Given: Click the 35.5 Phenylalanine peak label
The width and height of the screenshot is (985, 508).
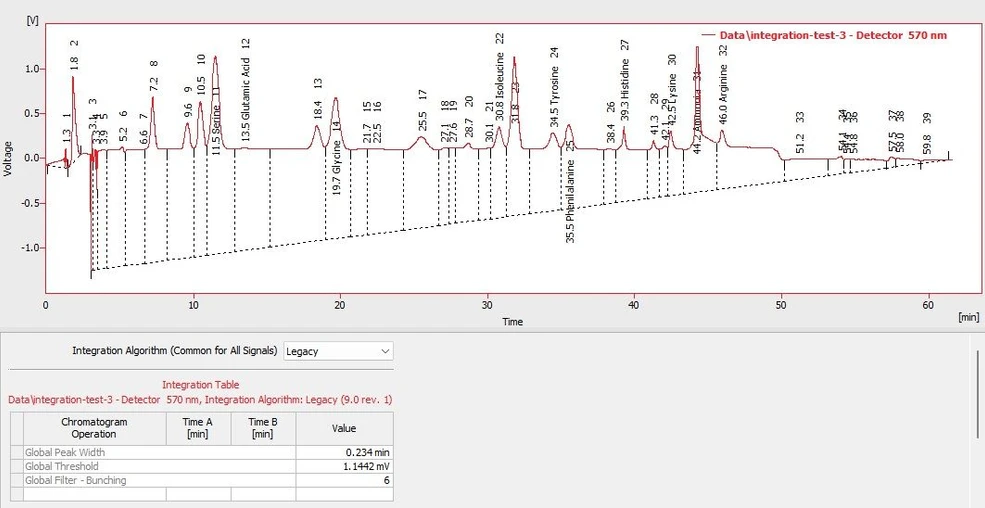Looking at the screenshot, I should pos(570,203).
